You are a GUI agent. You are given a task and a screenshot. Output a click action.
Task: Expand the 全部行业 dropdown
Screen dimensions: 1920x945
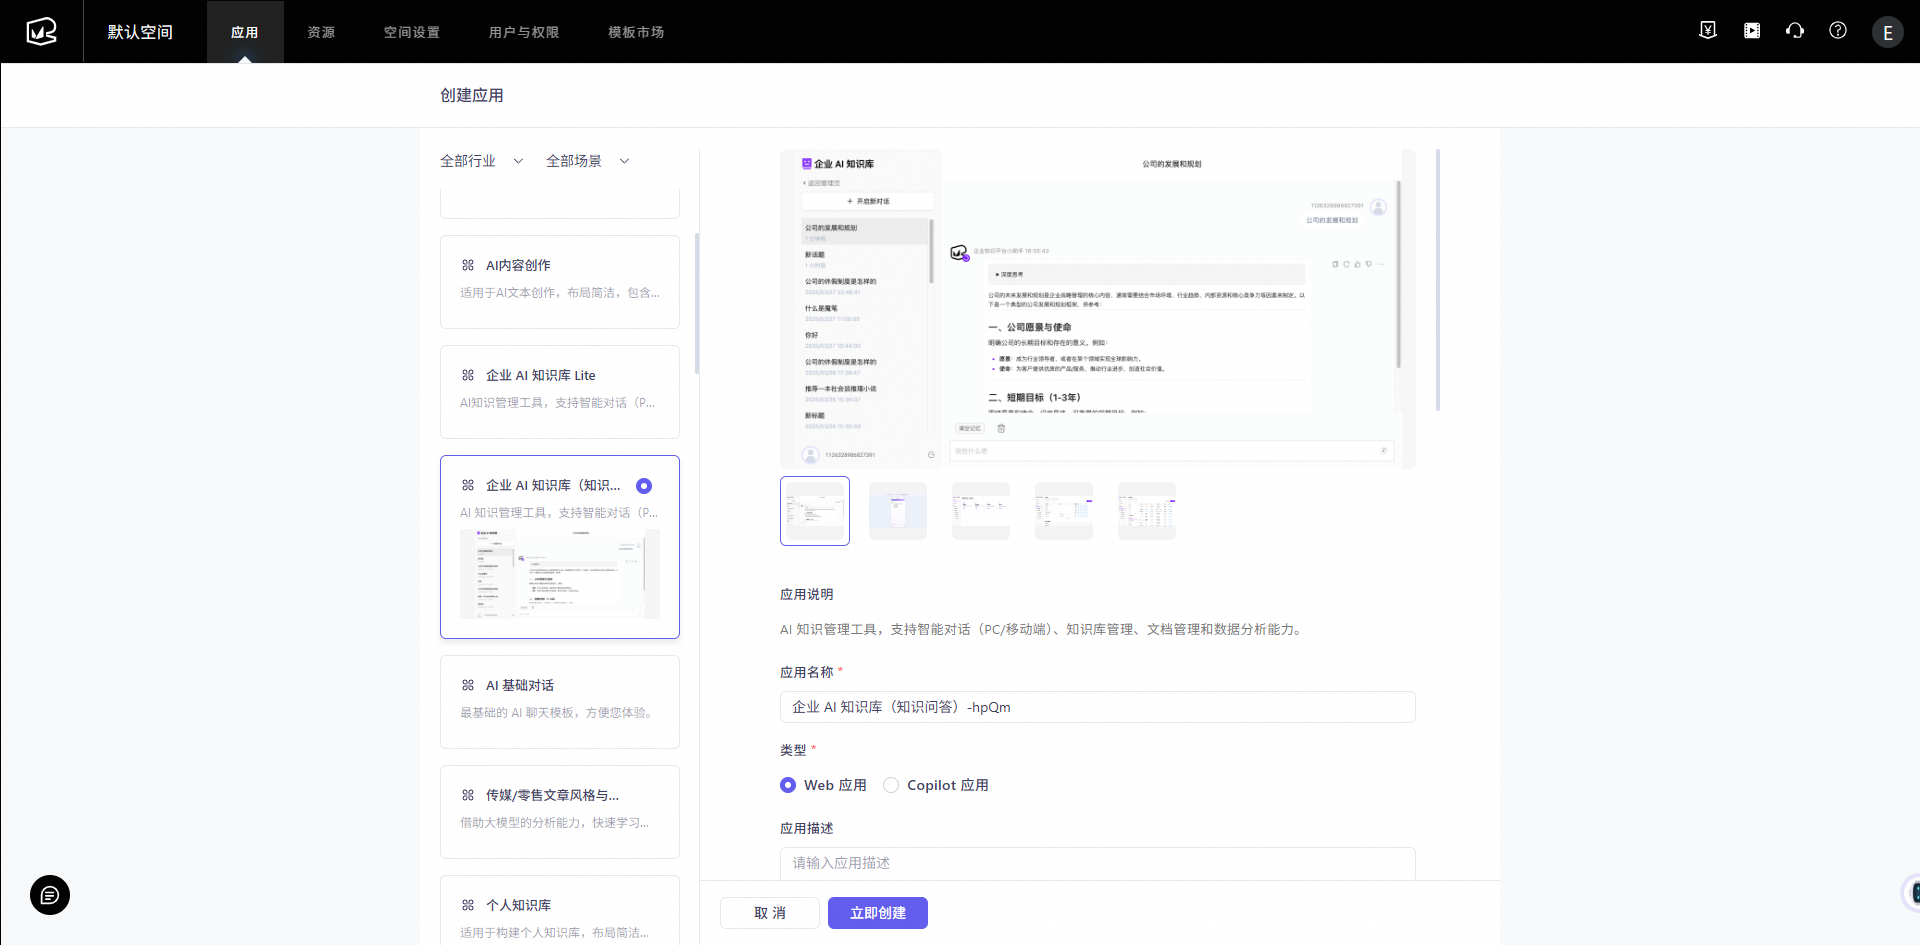tap(482, 161)
